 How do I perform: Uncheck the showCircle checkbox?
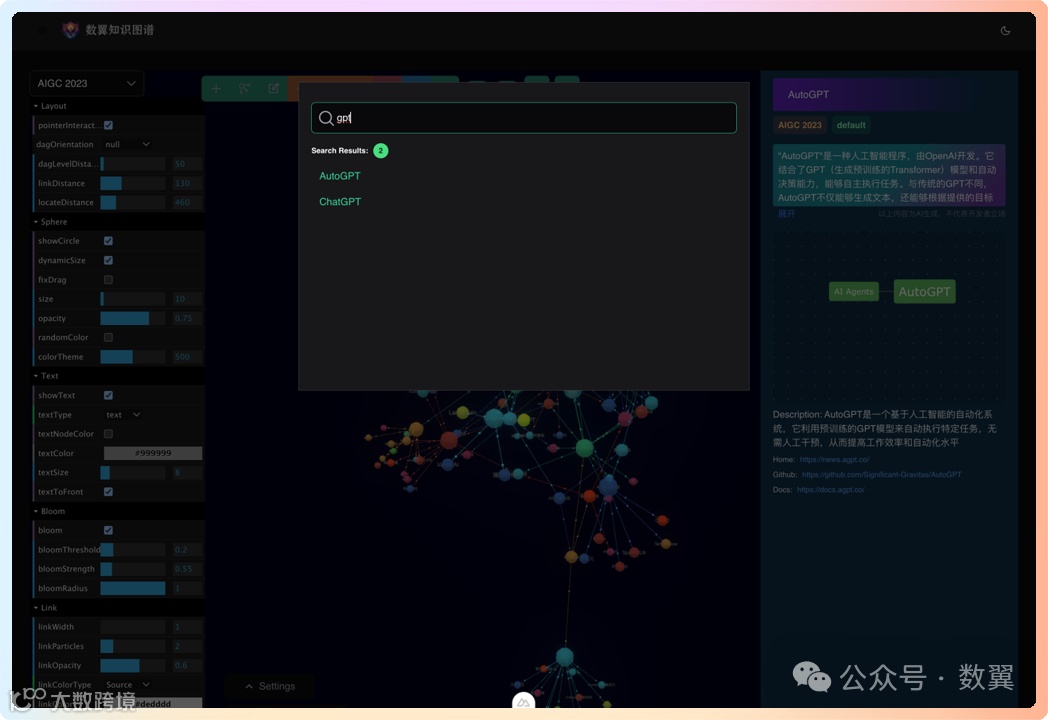[108, 241]
